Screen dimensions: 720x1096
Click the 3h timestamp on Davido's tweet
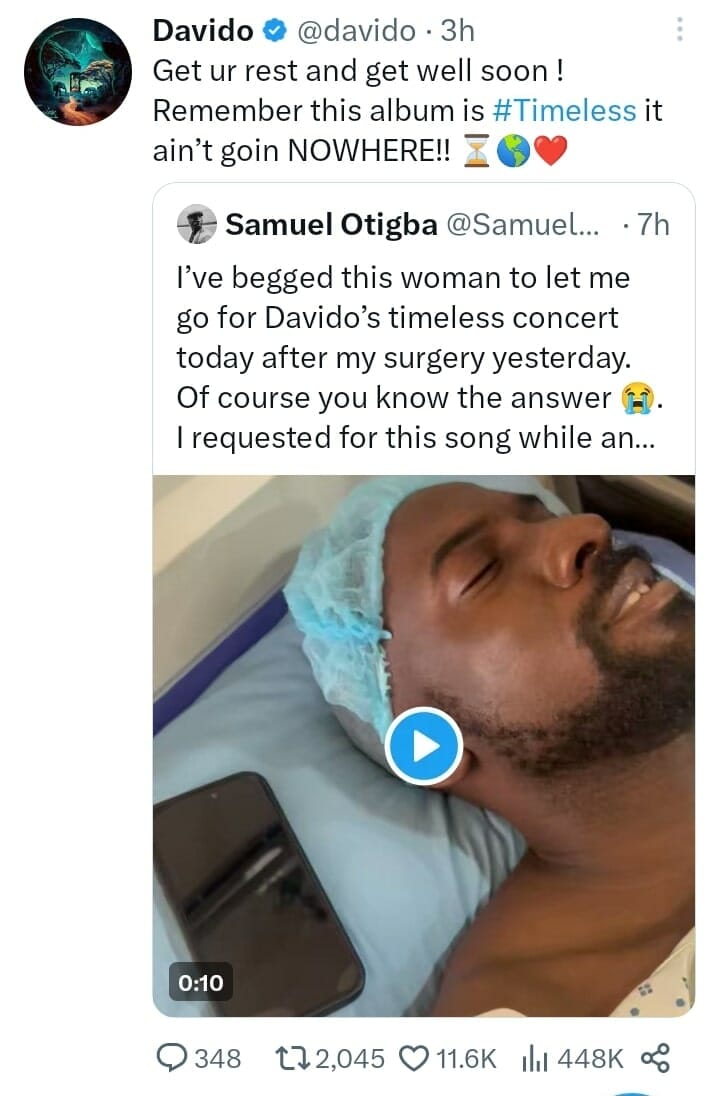tap(457, 32)
